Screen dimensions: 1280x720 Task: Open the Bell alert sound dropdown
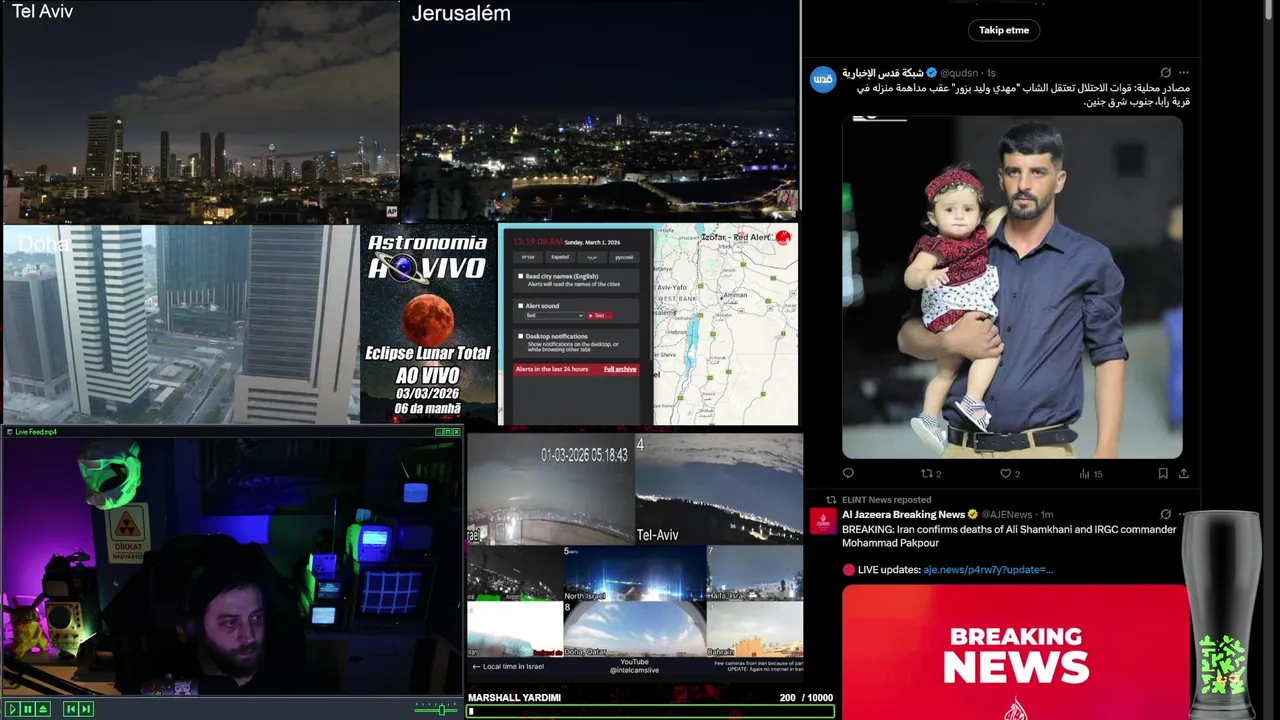click(554, 315)
